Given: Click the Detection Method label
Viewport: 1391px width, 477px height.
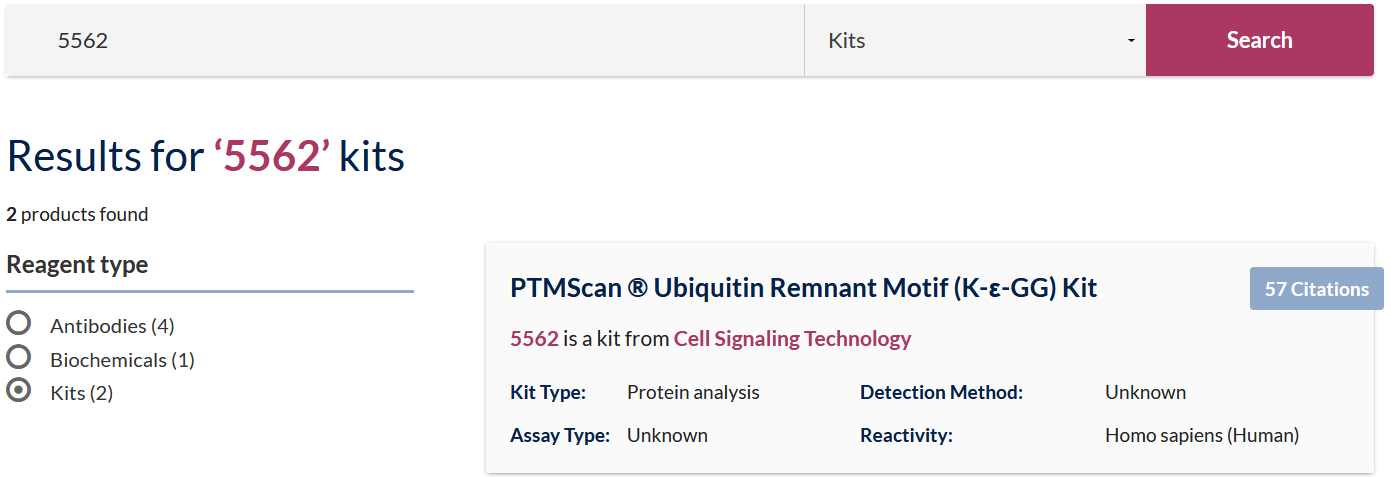Looking at the screenshot, I should click(x=941, y=393).
